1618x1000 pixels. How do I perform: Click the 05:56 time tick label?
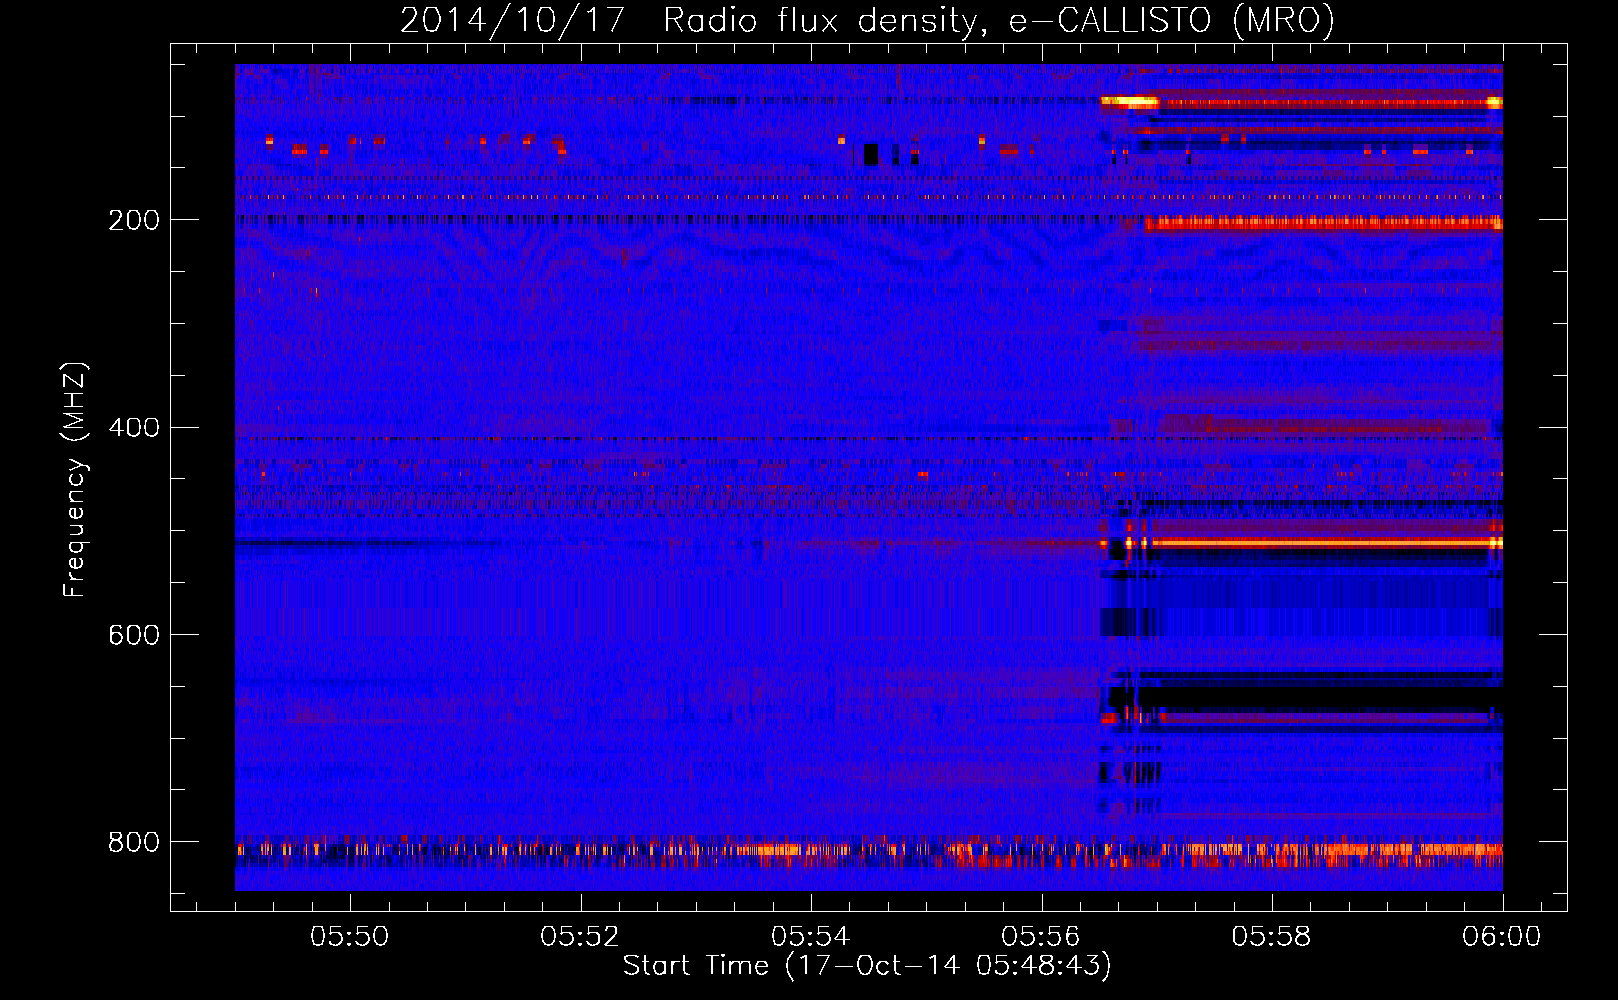point(1041,937)
